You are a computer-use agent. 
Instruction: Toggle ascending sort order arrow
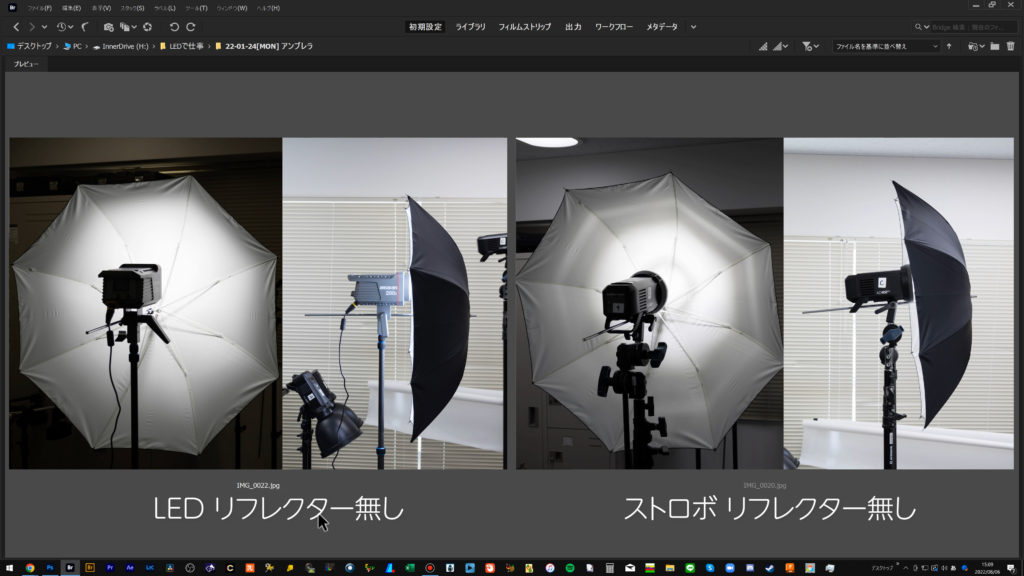[949, 46]
